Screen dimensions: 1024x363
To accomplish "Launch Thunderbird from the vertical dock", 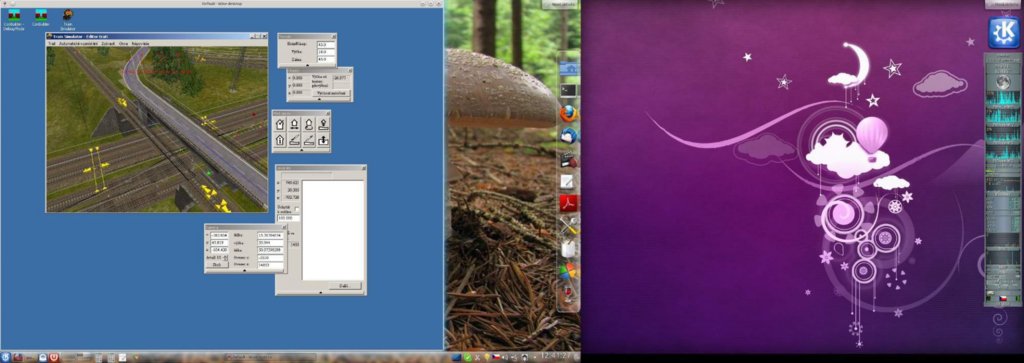I will tap(569, 136).
